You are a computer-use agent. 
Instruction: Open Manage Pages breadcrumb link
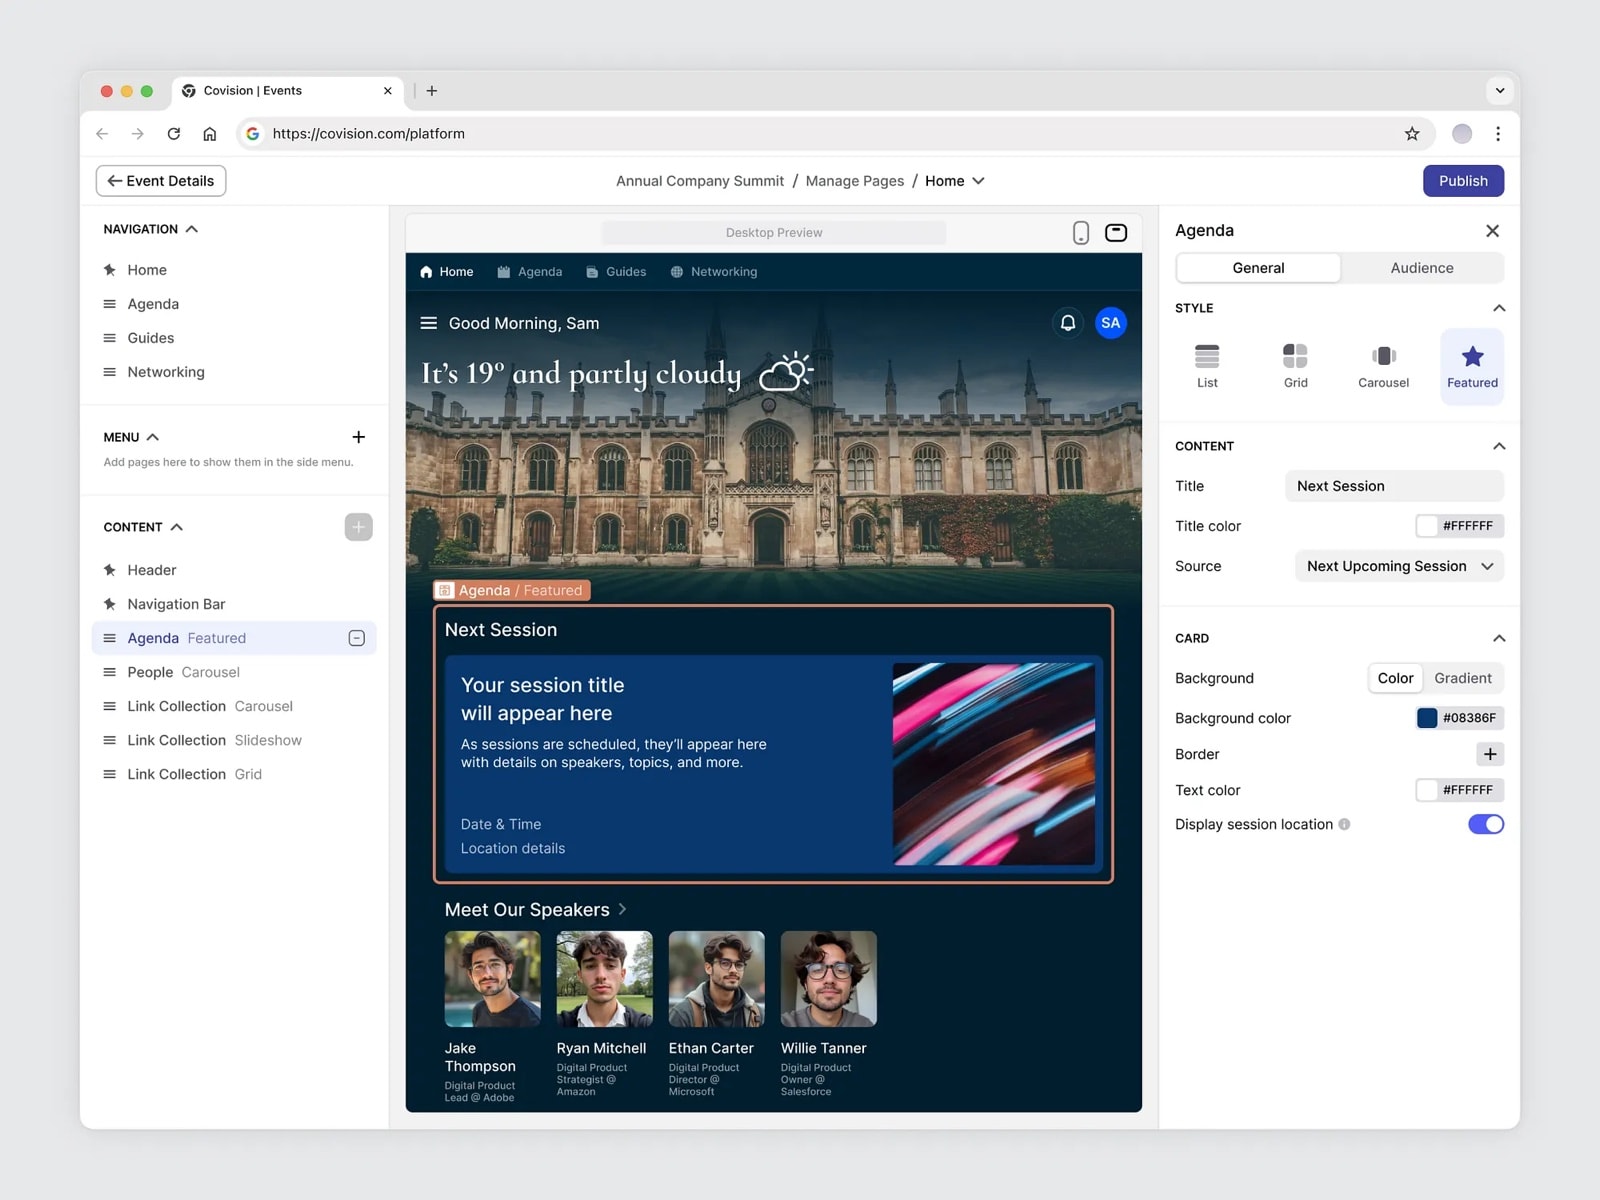(855, 181)
